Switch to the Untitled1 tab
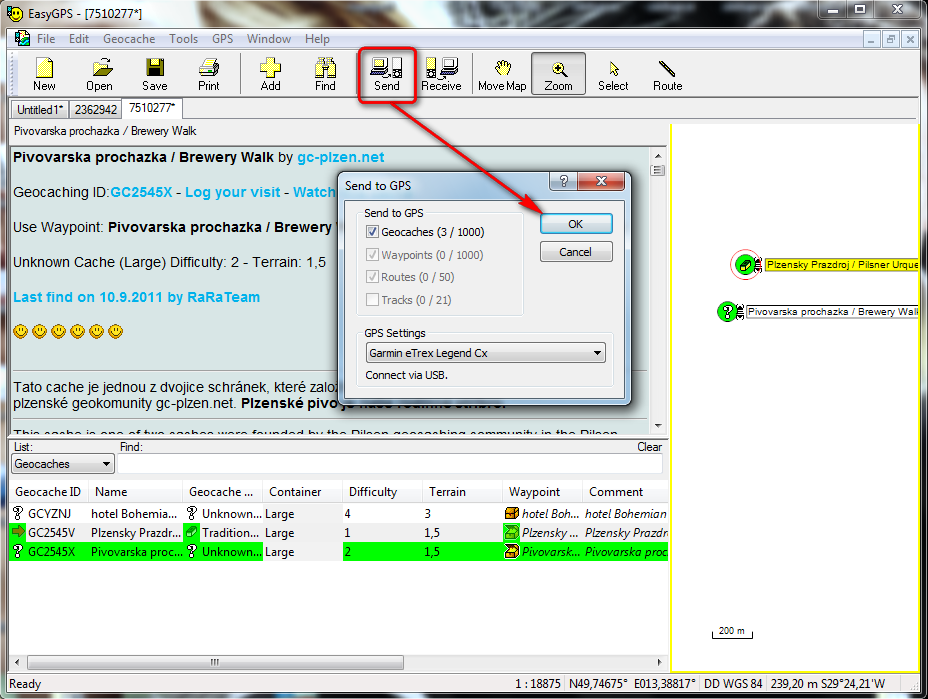The width and height of the screenshot is (928, 699). (x=40, y=109)
